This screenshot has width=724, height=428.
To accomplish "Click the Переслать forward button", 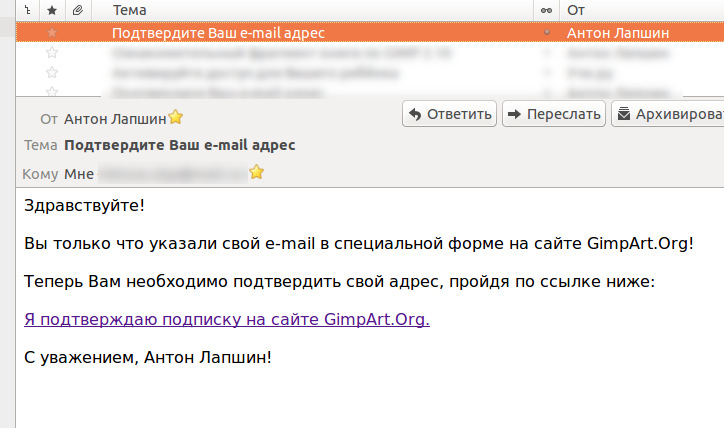I will click(x=554, y=114).
